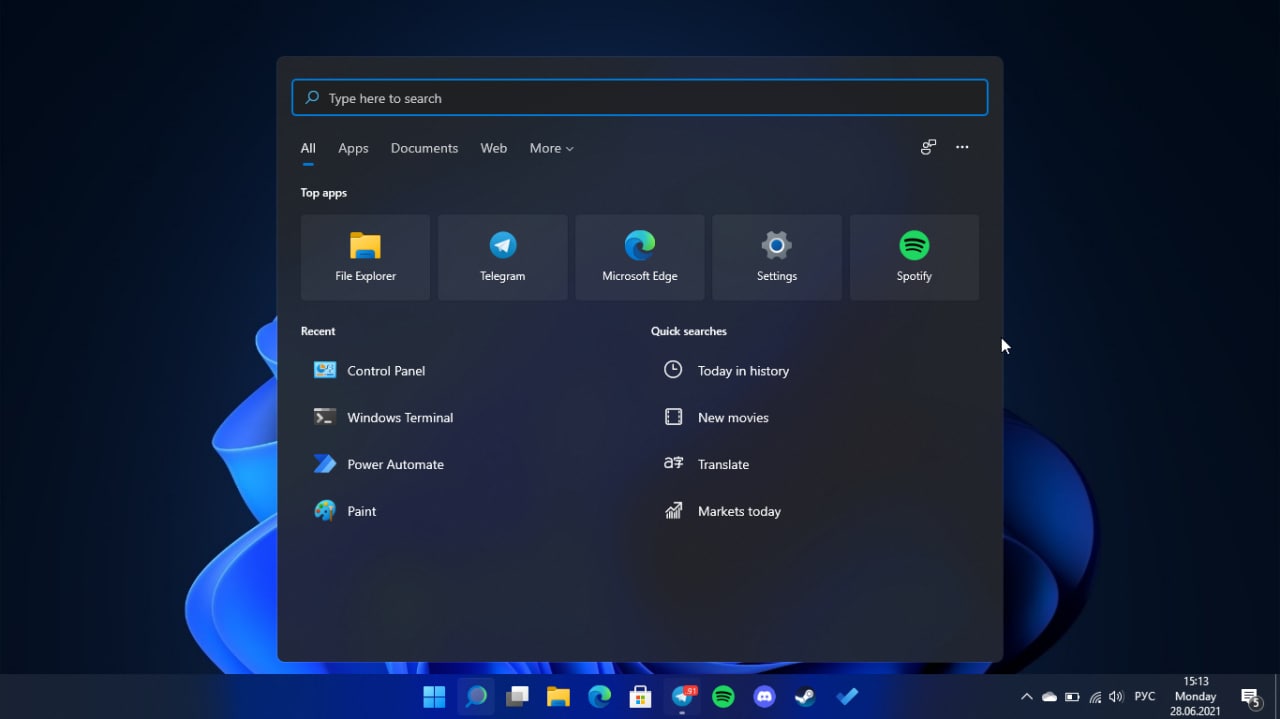Open search options ellipsis menu
The image size is (1280, 719).
[x=962, y=147]
